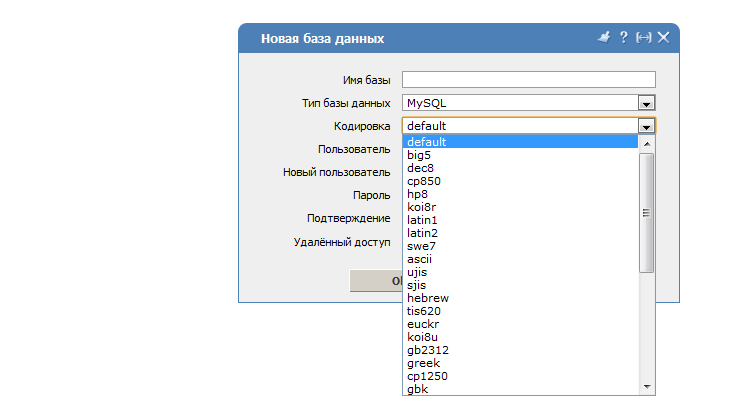Click scrollbar down arrow in encoding list
The image size is (740, 415).
647,387
